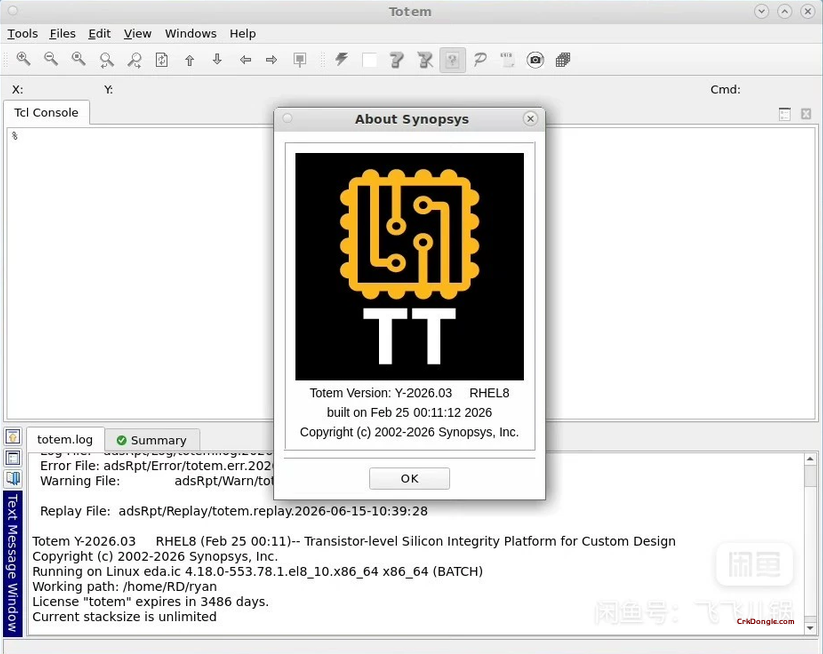Click the question mark query icon
823x654 pixels.
point(397,60)
